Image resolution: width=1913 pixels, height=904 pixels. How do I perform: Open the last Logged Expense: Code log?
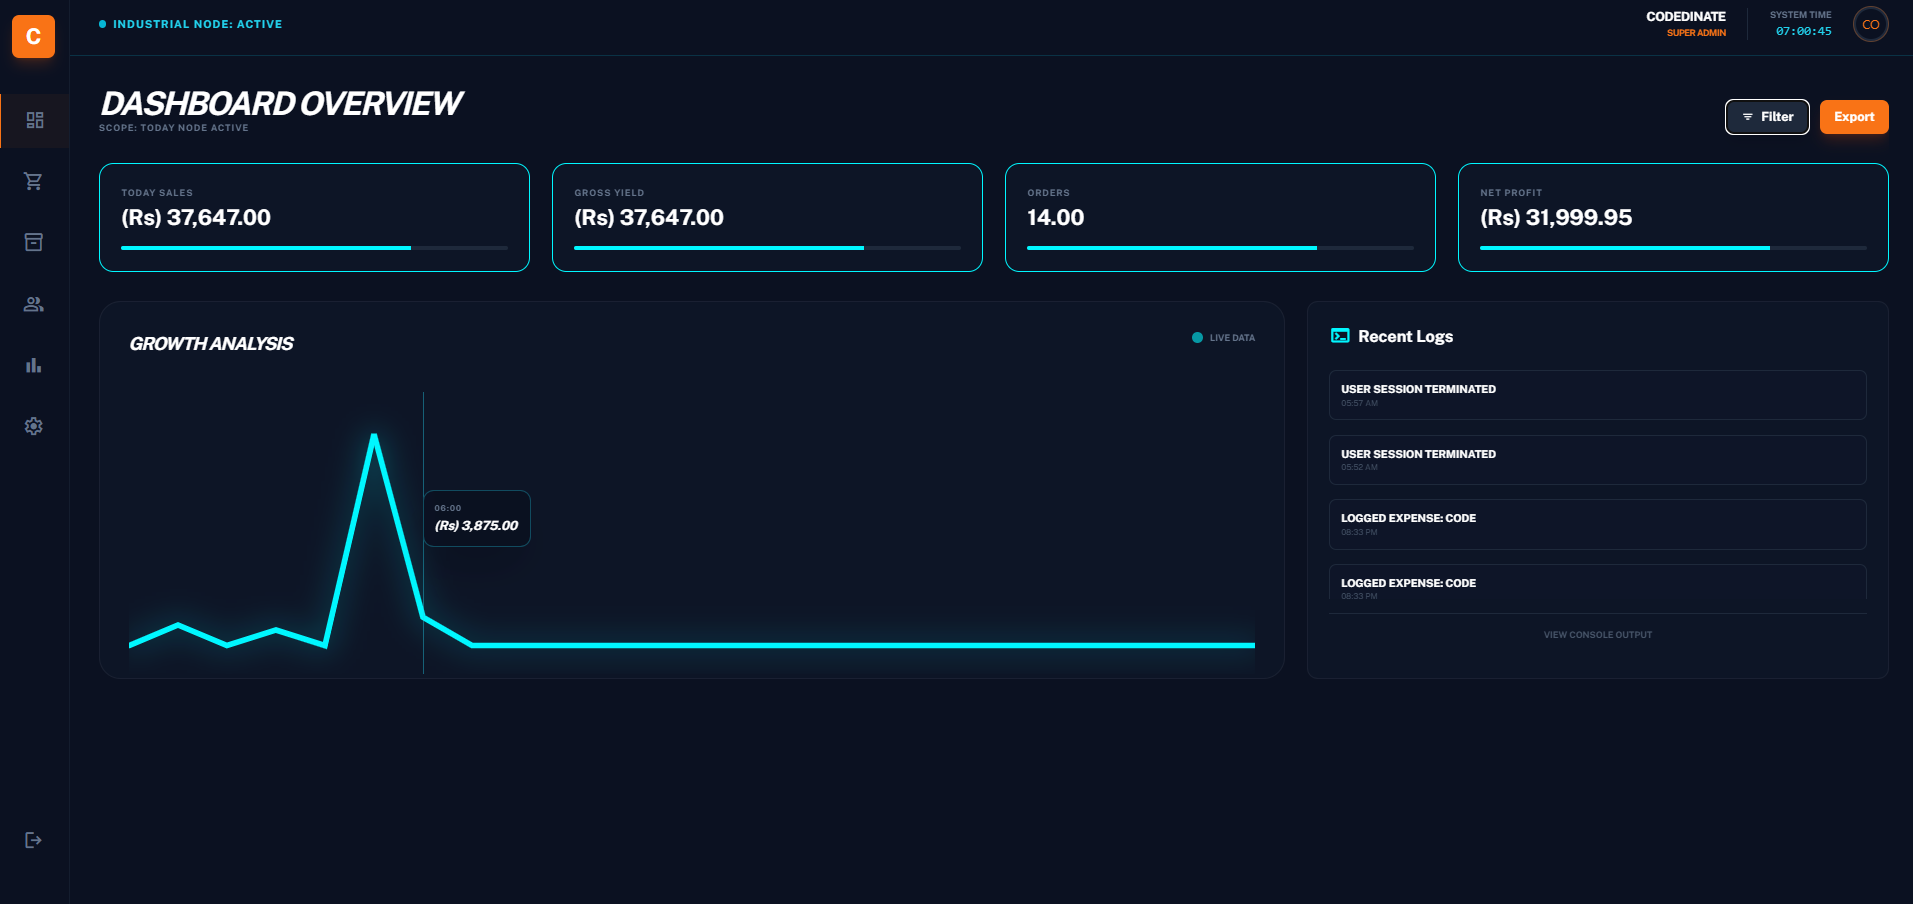1597,584
